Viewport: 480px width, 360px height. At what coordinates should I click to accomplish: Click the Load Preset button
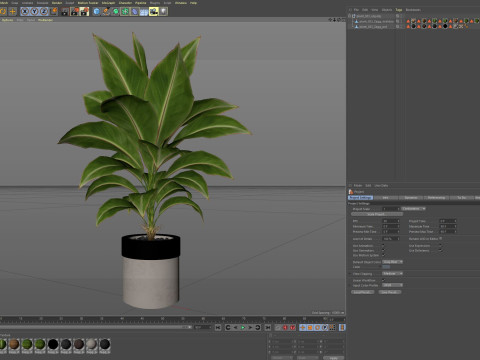(x=363, y=292)
